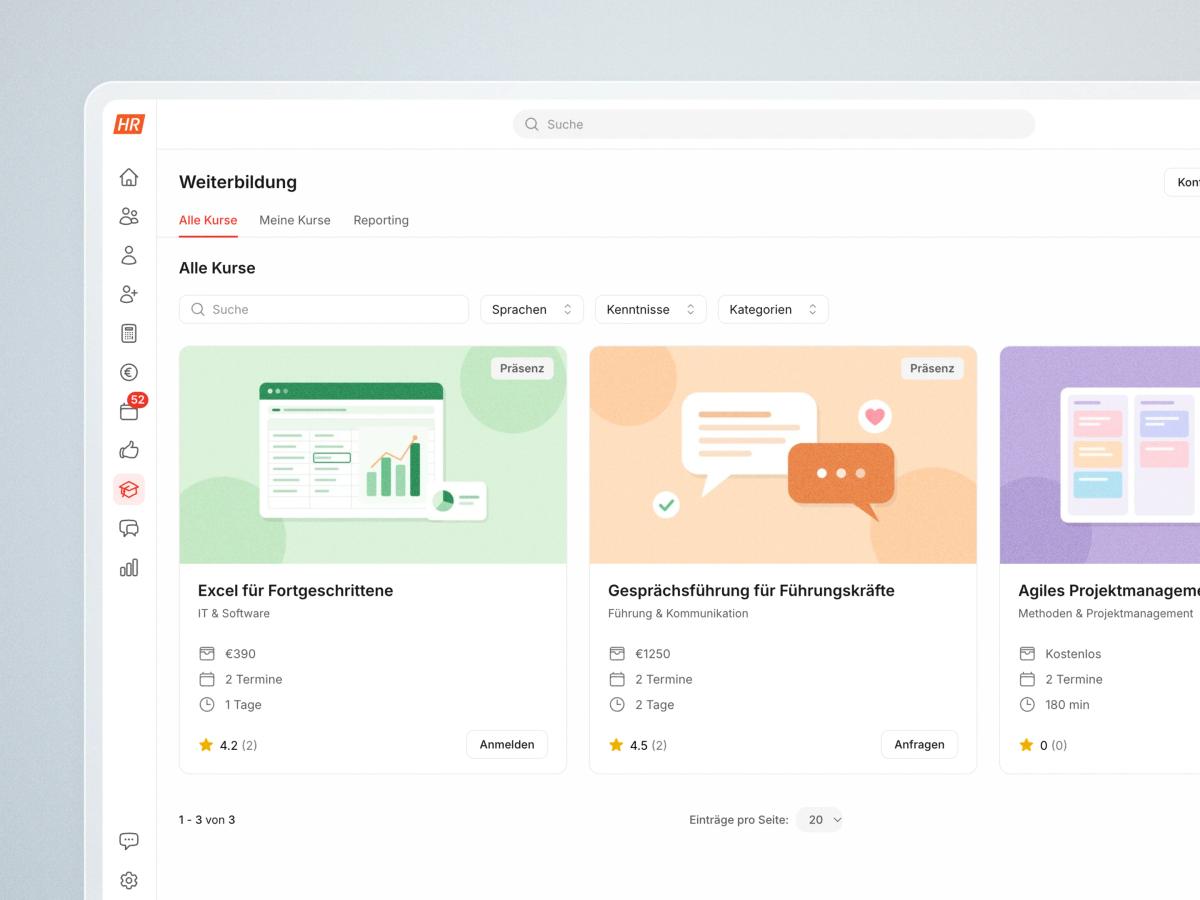This screenshot has width=1200, height=900.
Task: Open the euro payroll sidebar icon
Action: tap(129, 372)
